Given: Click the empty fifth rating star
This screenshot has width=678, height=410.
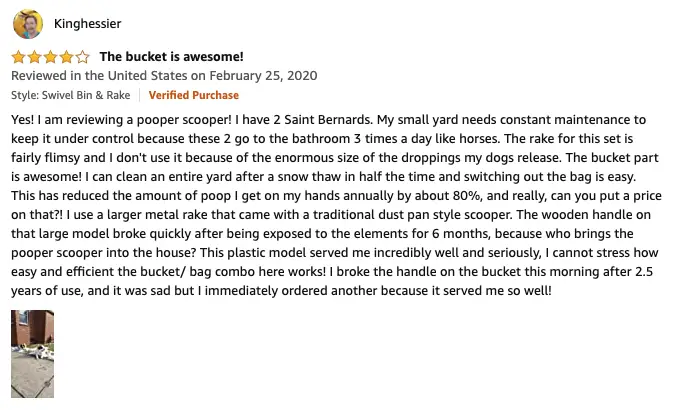Looking at the screenshot, I should (83, 57).
